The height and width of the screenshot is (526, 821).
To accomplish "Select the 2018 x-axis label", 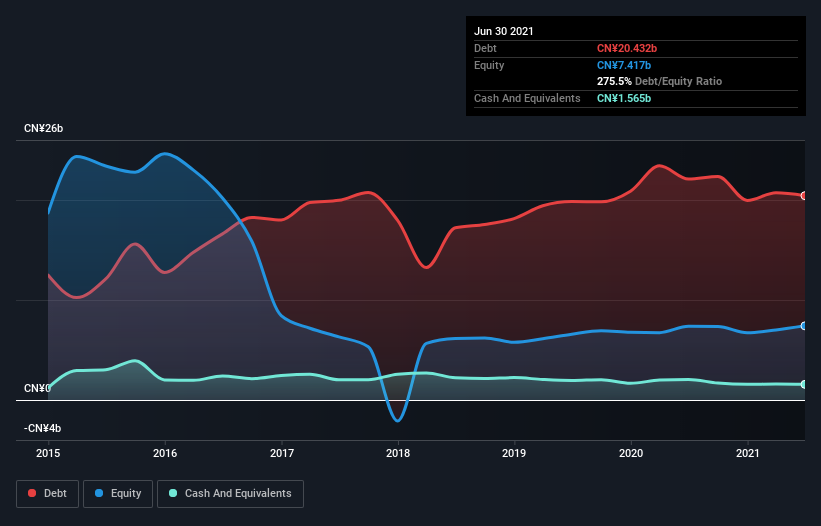I will click(398, 453).
